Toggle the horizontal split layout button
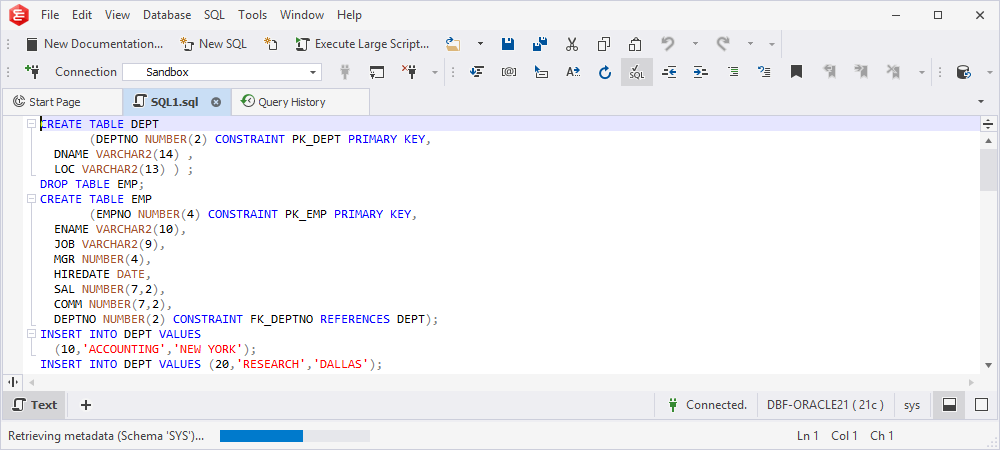This screenshot has width=1000, height=450. tap(949, 405)
